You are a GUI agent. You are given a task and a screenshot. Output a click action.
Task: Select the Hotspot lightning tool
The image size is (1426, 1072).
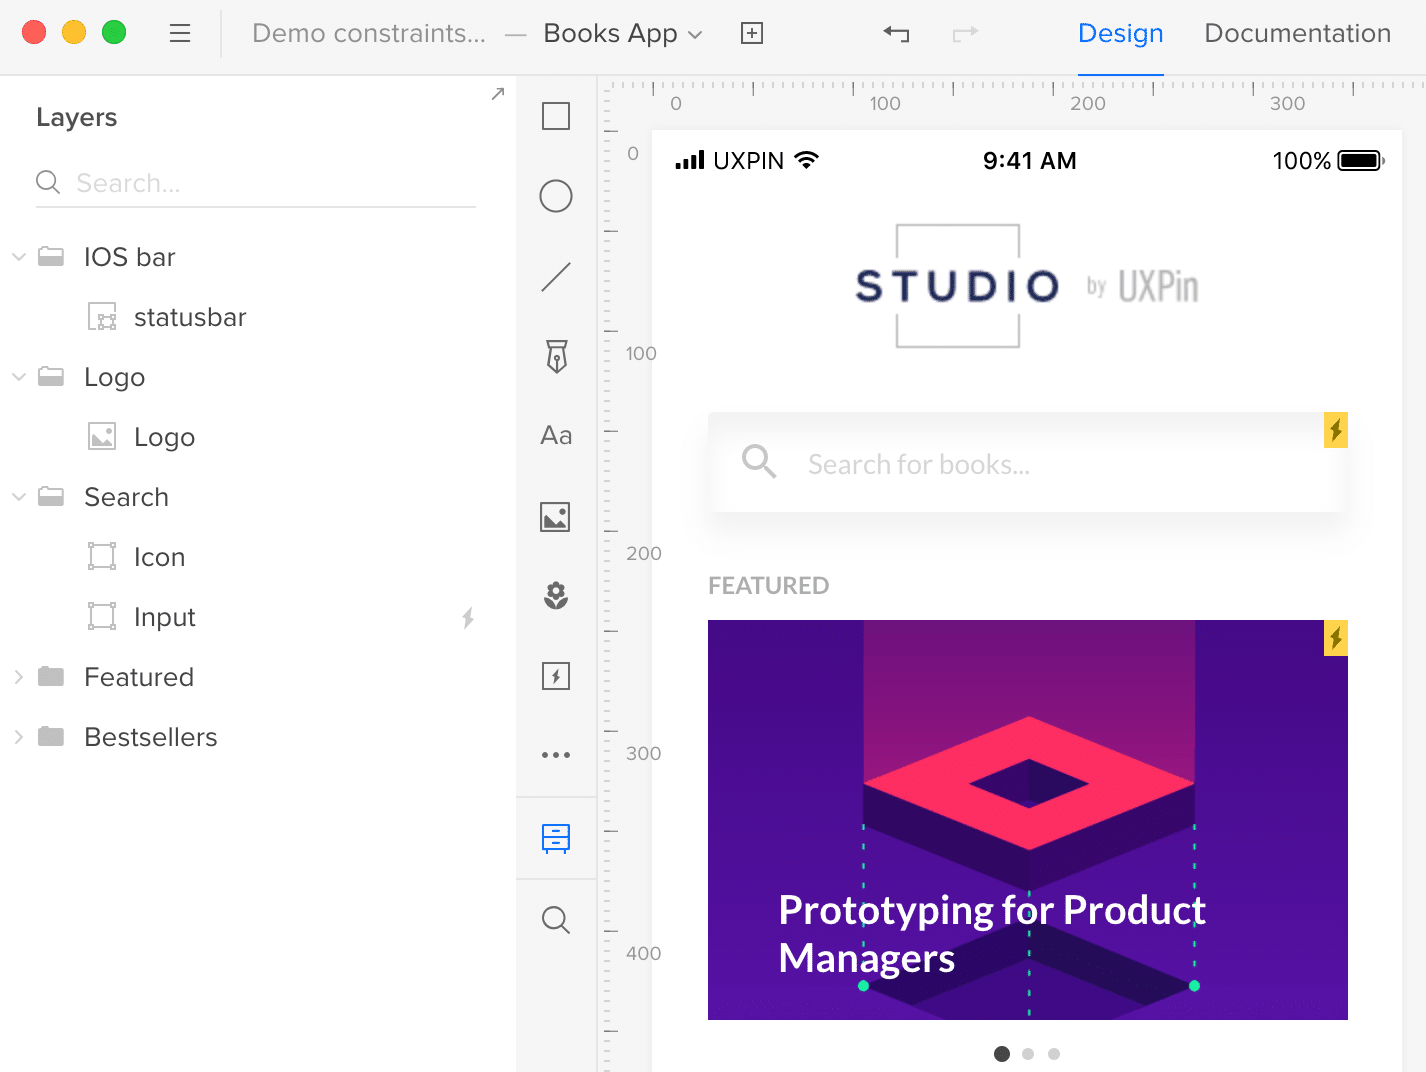[x=556, y=676]
